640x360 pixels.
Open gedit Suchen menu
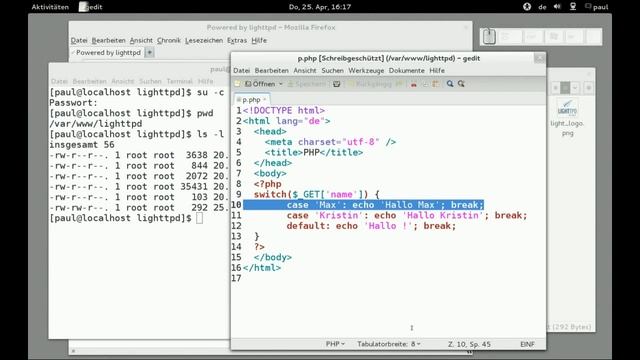point(333,71)
